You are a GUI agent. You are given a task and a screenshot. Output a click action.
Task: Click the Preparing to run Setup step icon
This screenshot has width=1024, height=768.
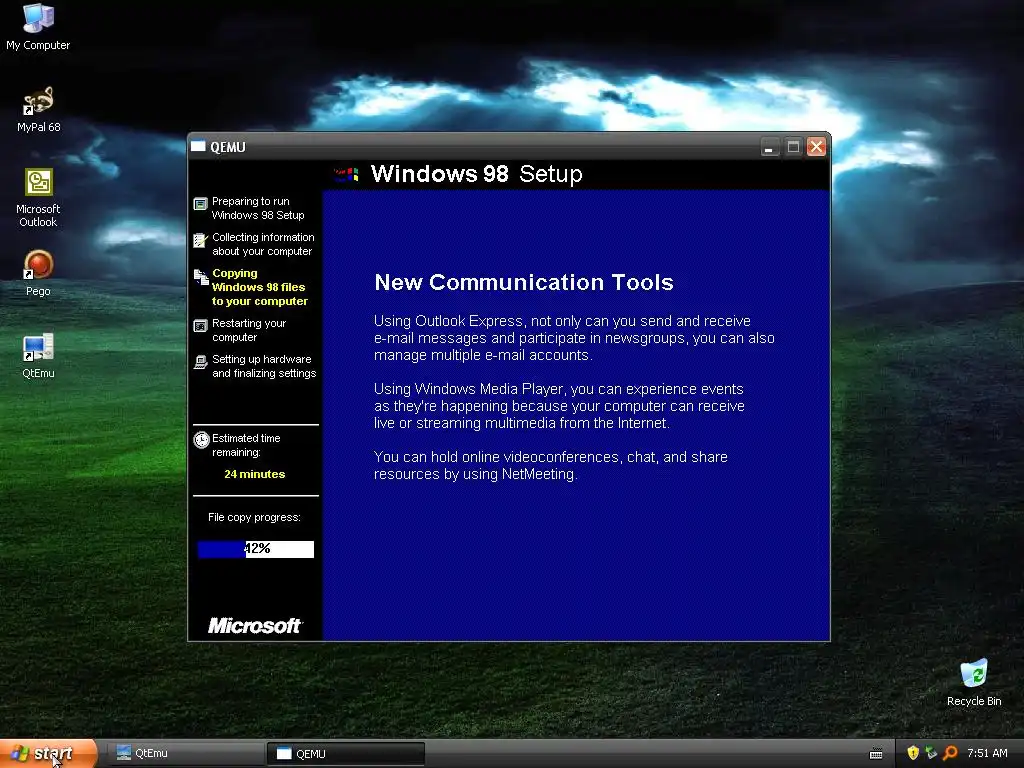pyautogui.click(x=200, y=204)
